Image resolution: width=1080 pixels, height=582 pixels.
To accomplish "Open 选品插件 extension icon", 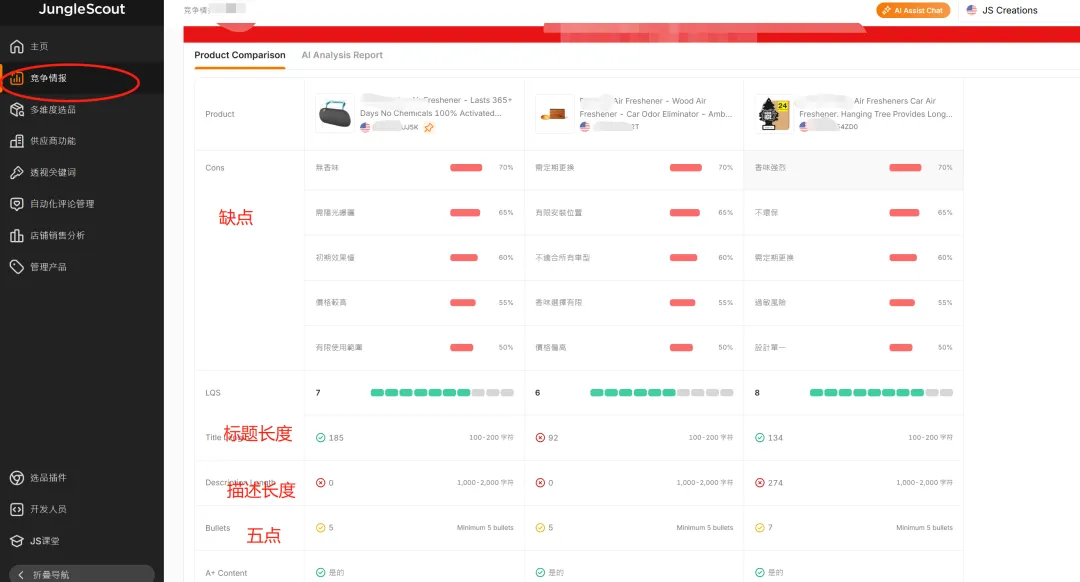I will (17, 478).
